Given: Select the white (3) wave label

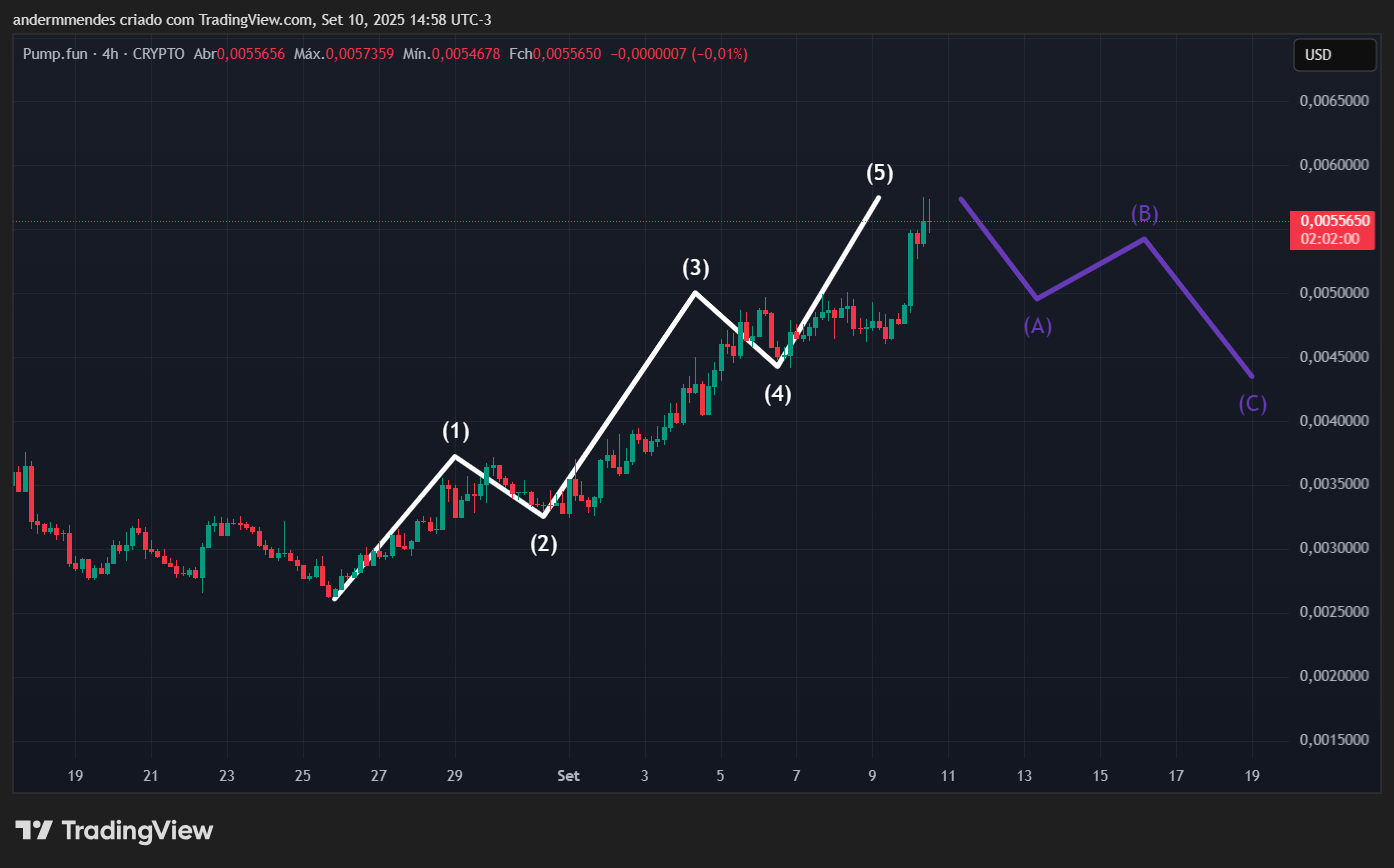Looking at the screenshot, I should pos(696,267).
